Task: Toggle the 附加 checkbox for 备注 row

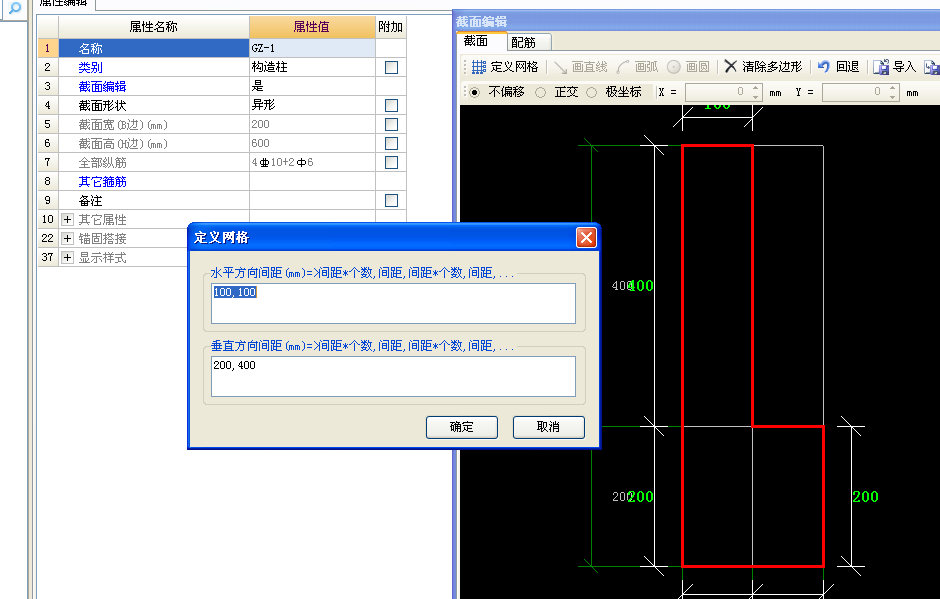Action: tap(391, 200)
